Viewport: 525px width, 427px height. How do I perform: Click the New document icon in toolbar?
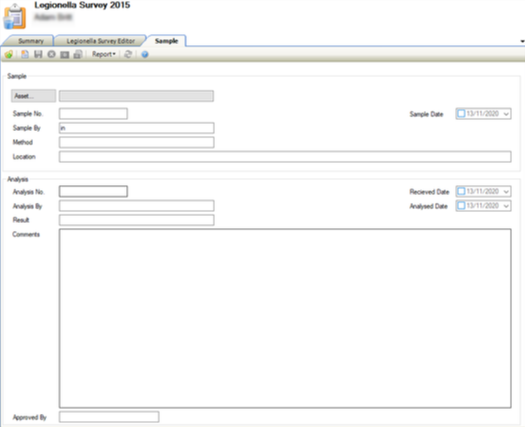25,54
